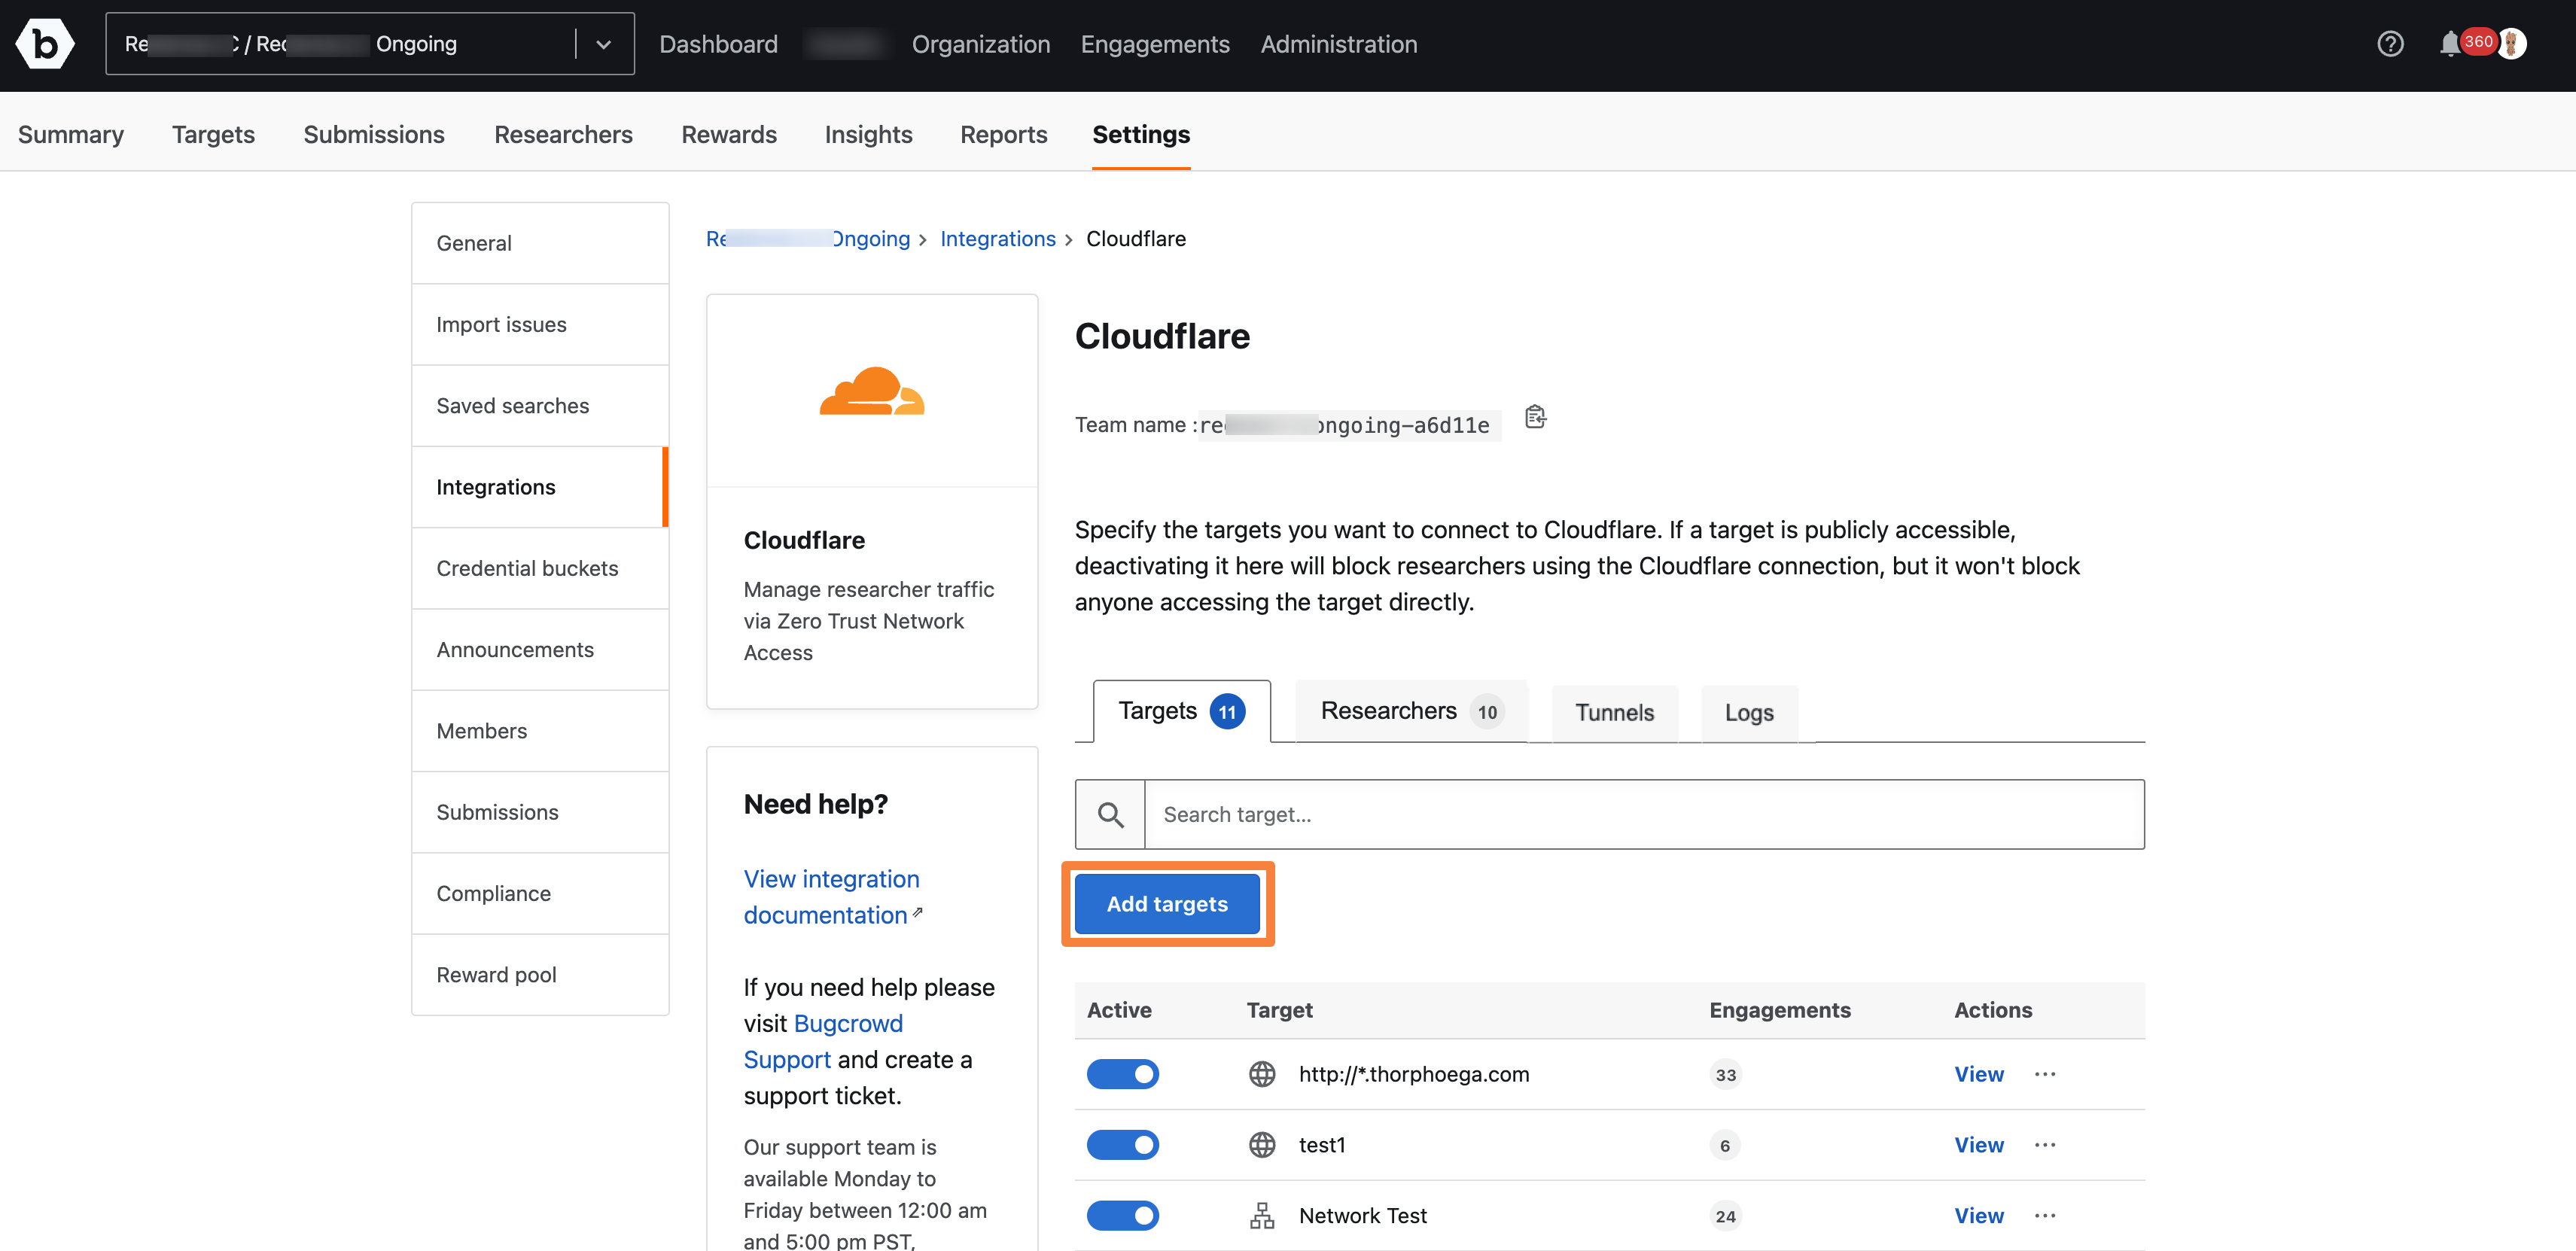Open the user avatar menu
This screenshot has height=1251, width=2576.
click(2511, 44)
